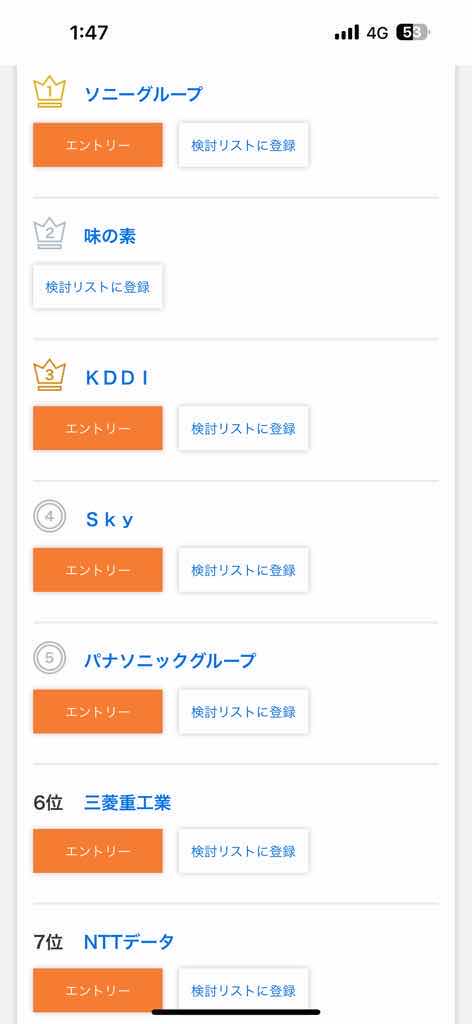This screenshot has height=1024, width=472.
Task: Add 味の素 to 検討リスト
Action: tap(98, 287)
